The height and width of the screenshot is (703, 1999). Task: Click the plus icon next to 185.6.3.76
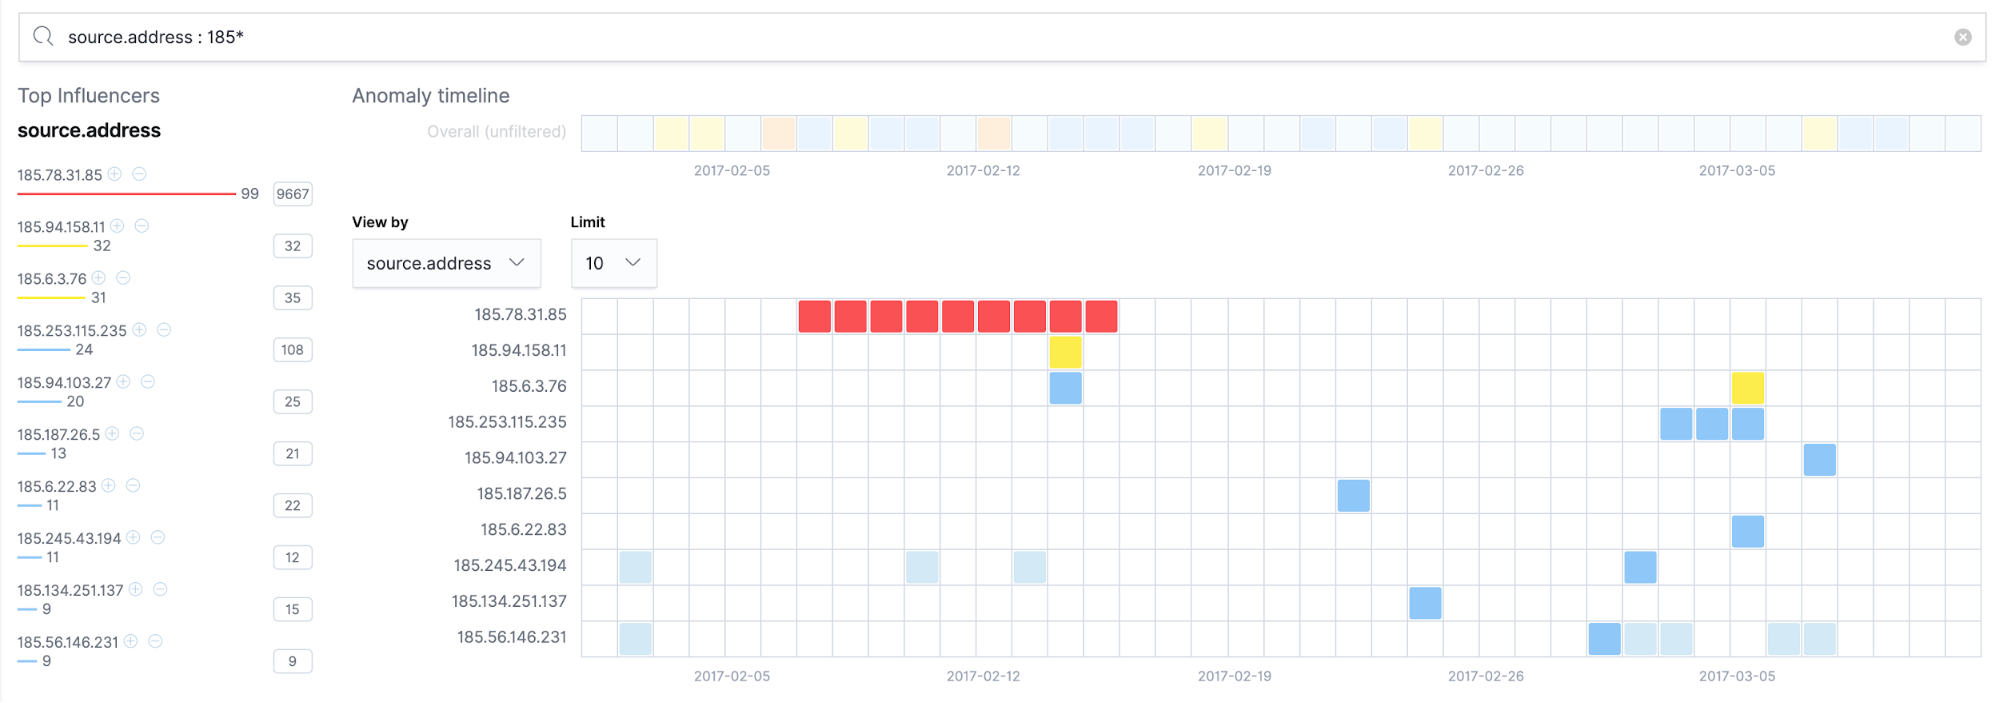[x=99, y=278]
